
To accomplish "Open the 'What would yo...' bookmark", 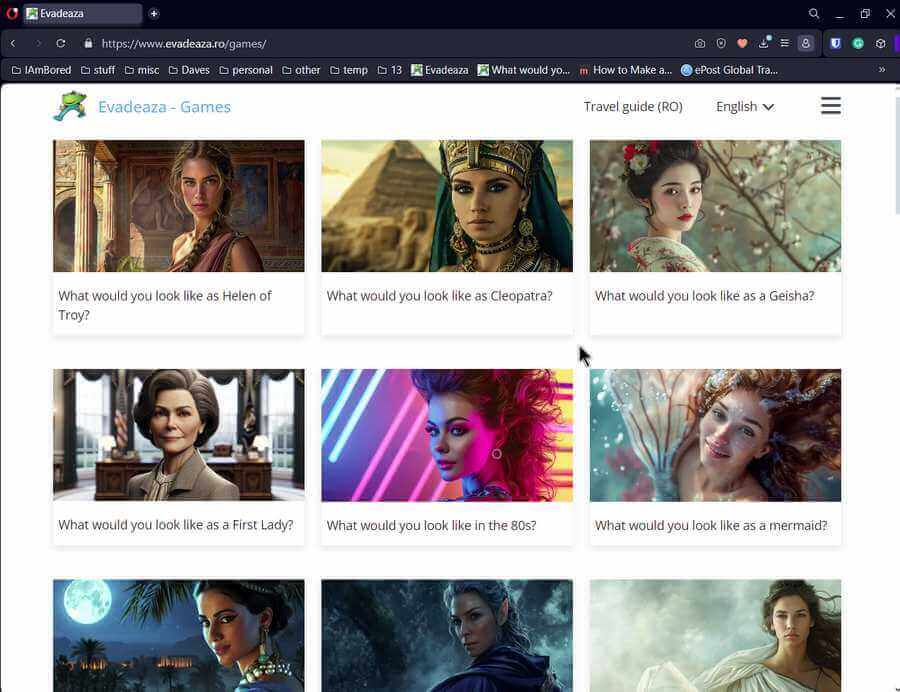I will 523,70.
